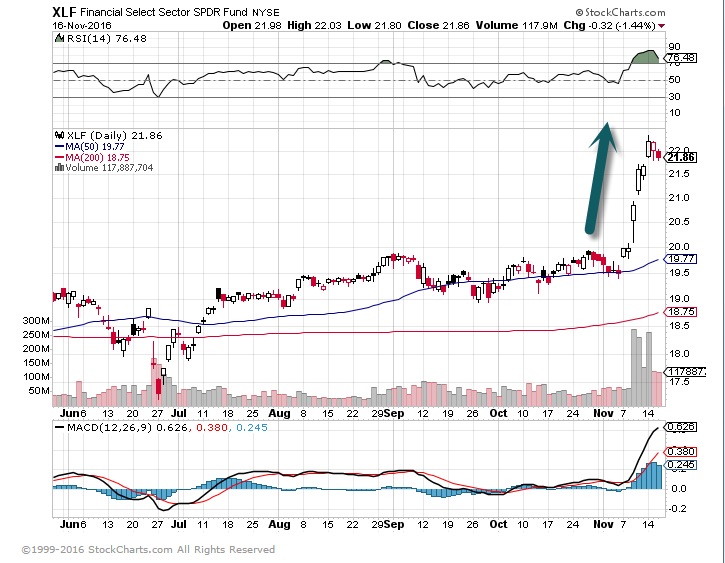Click the 30 label on RSI axis

coord(674,97)
